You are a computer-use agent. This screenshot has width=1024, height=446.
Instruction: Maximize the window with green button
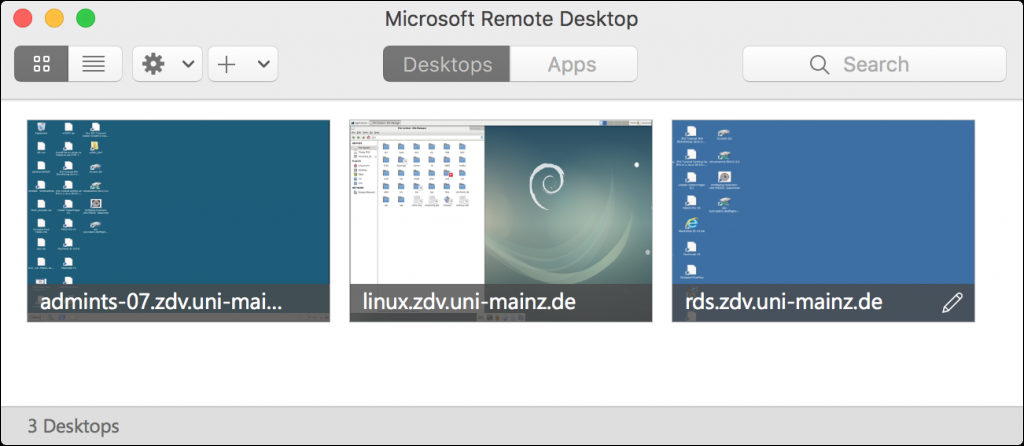pos(86,18)
